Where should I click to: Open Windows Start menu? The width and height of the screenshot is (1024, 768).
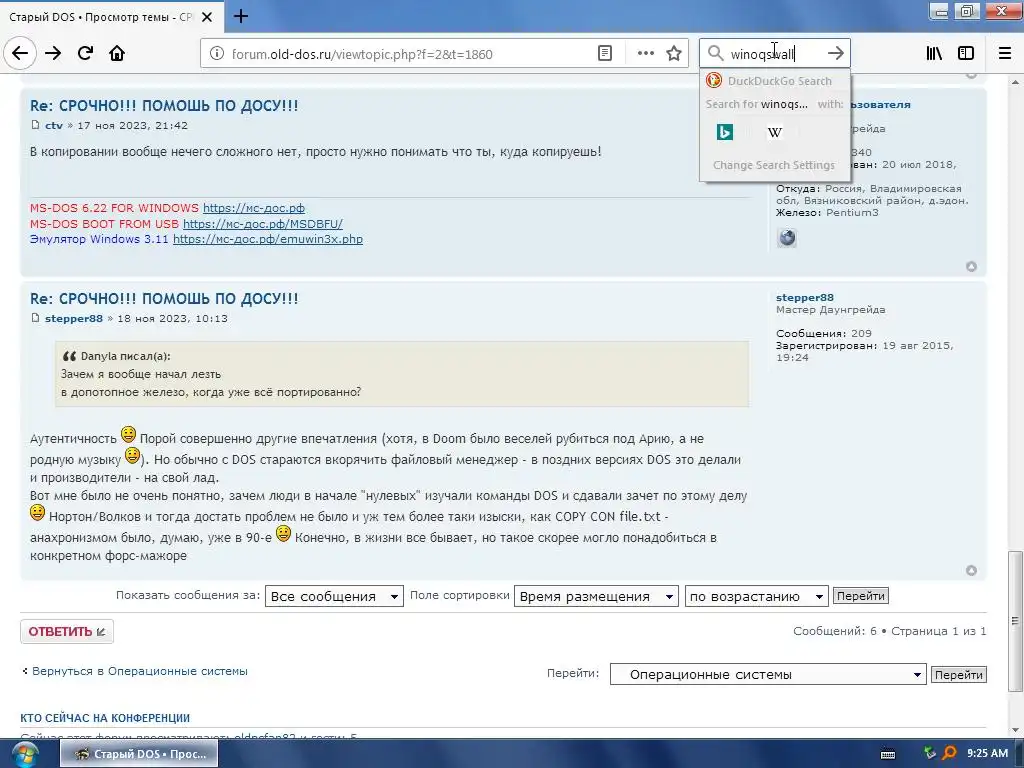(x=24, y=755)
